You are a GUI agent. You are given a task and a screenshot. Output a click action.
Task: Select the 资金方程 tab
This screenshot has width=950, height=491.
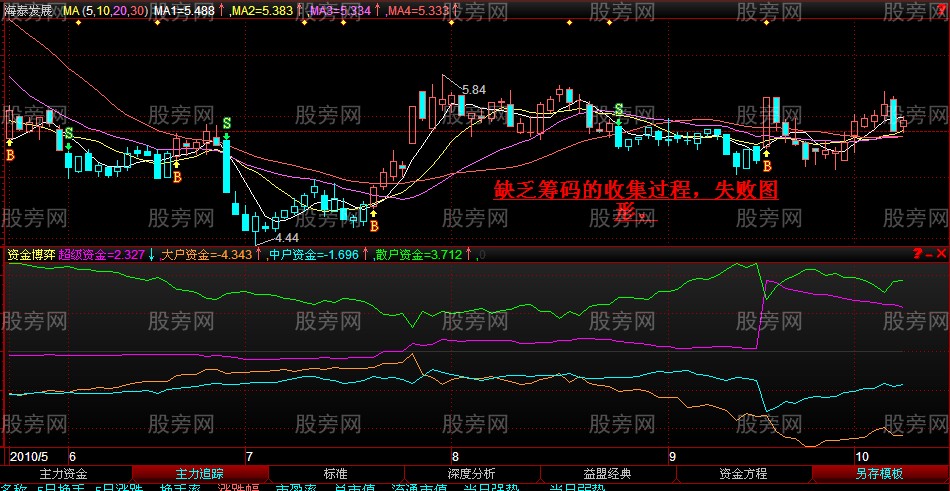(x=743, y=473)
